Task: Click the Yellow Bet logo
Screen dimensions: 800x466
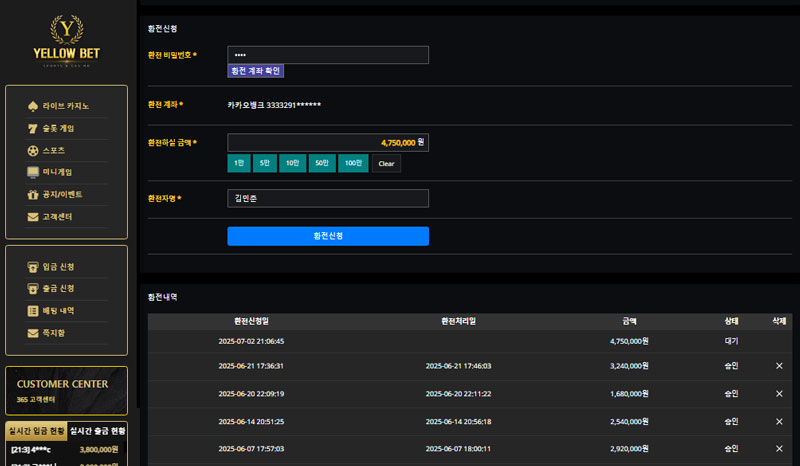Action: pos(66,41)
